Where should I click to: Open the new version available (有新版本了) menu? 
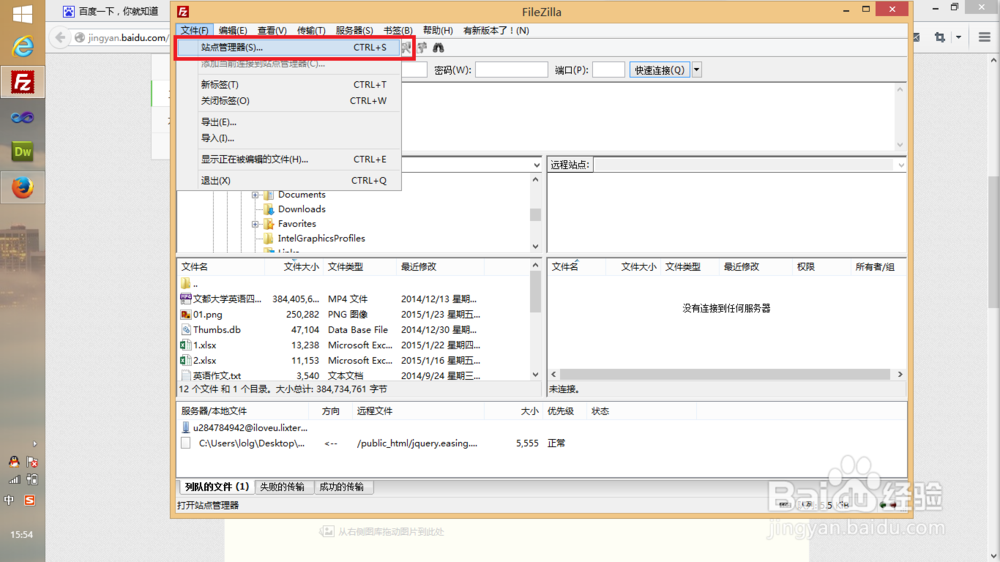pyautogui.click(x=496, y=30)
